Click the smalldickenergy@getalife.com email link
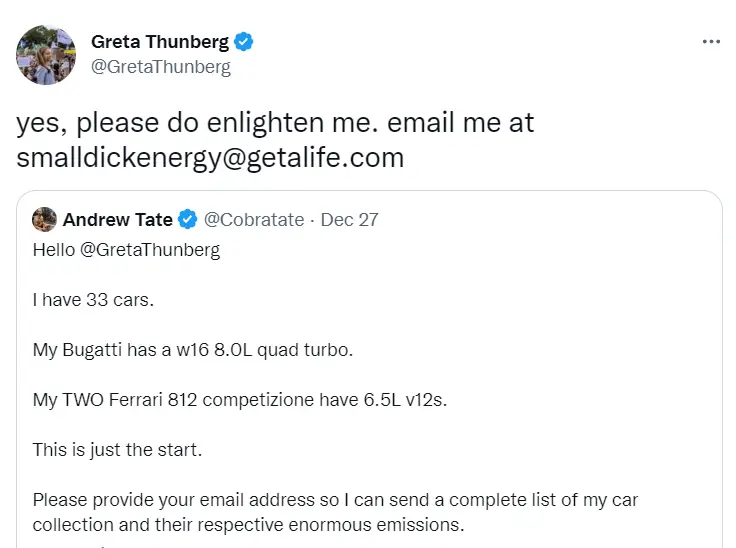The height and width of the screenshot is (548, 736). coord(210,157)
